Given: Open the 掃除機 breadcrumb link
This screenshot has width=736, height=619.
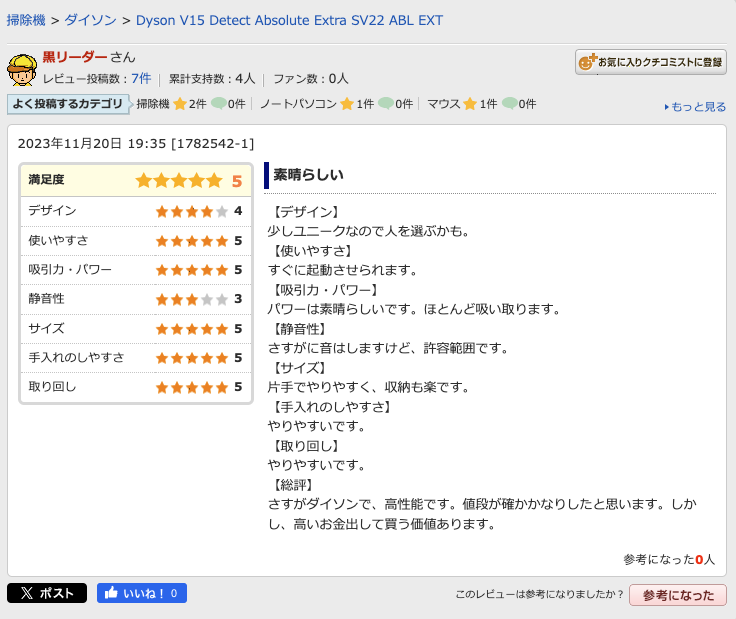Looking at the screenshot, I should 26,20.
